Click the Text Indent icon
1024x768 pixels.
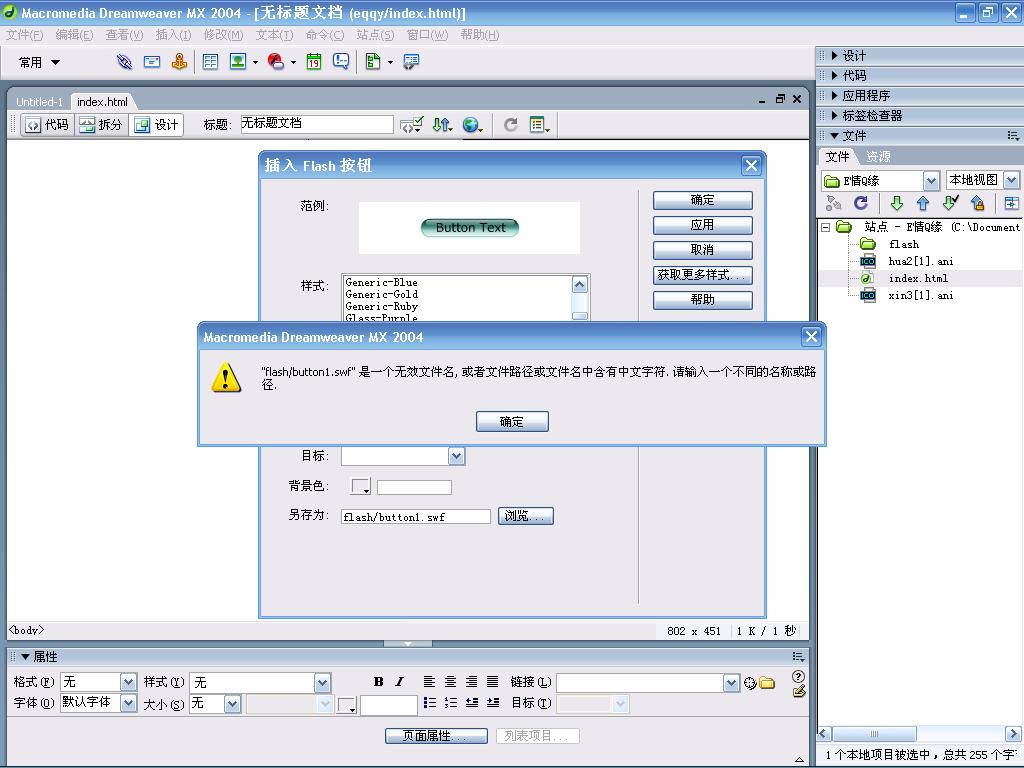tap(493, 703)
